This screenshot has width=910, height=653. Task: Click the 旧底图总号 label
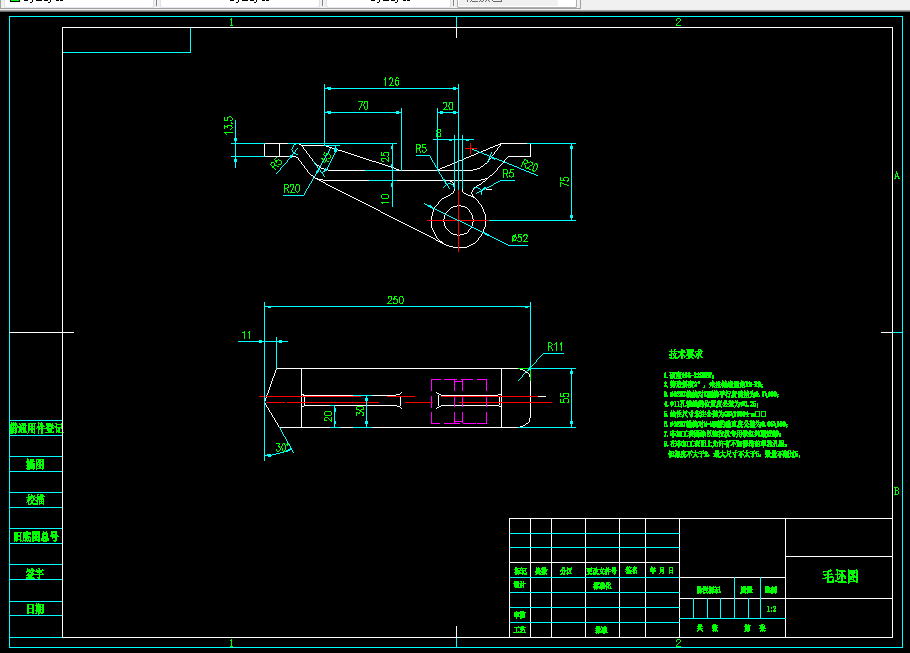pos(36,536)
